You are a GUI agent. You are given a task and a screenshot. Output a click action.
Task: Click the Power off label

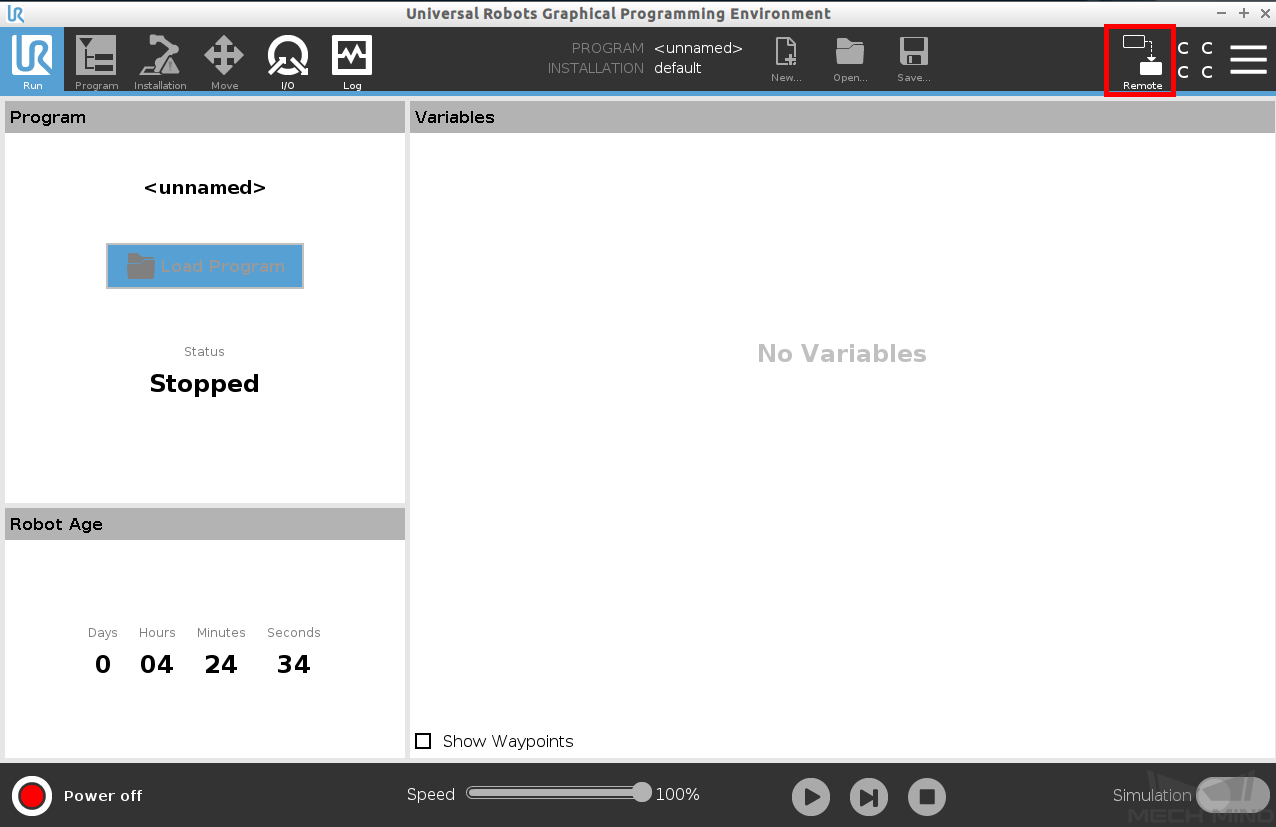tap(103, 796)
